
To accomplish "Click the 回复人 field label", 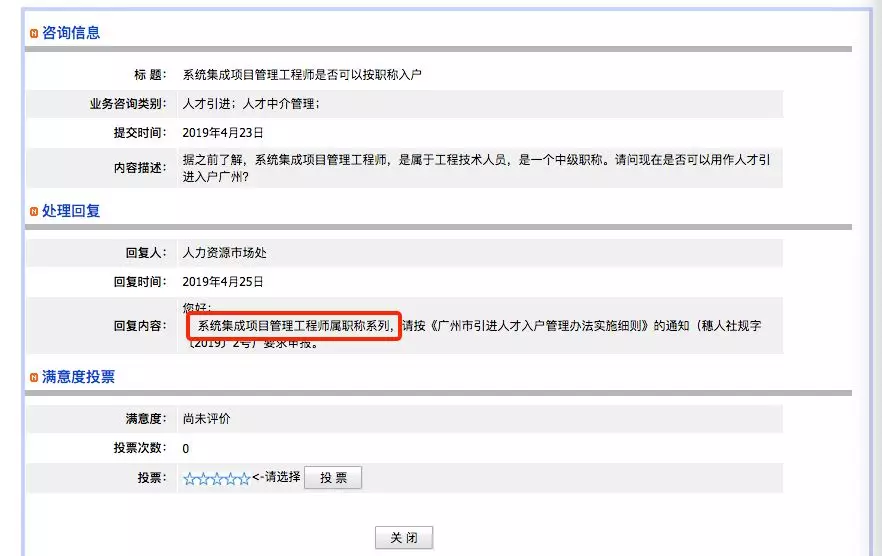I will [x=146, y=253].
